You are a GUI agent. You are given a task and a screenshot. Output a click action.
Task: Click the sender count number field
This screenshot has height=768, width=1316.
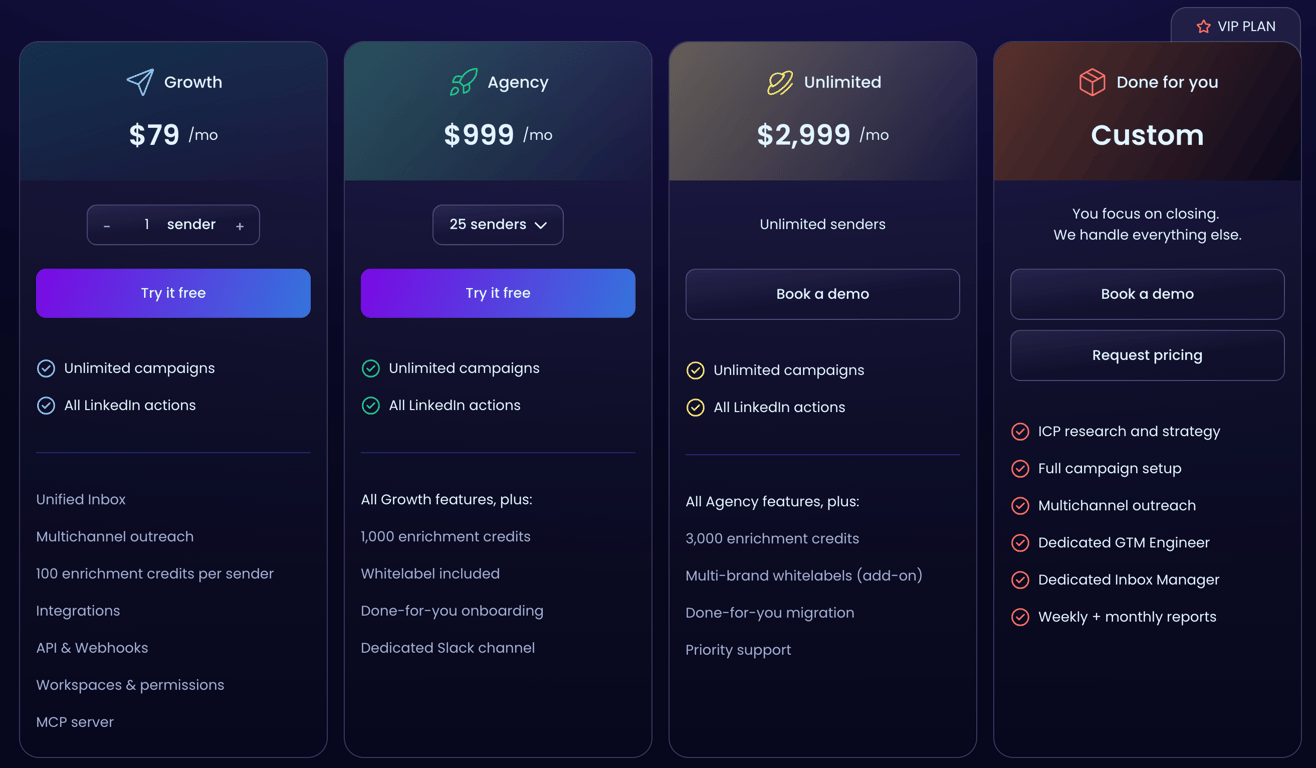(x=147, y=225)
